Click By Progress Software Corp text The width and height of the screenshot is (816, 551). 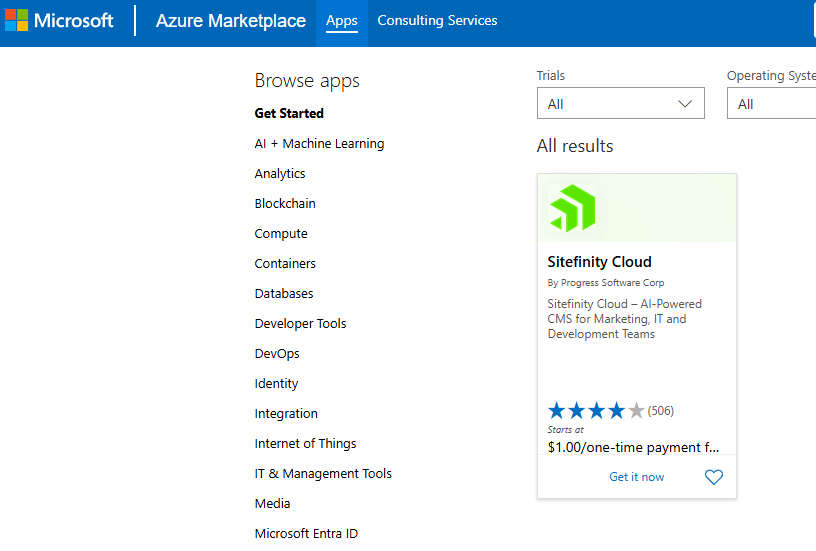click(606, 283)
